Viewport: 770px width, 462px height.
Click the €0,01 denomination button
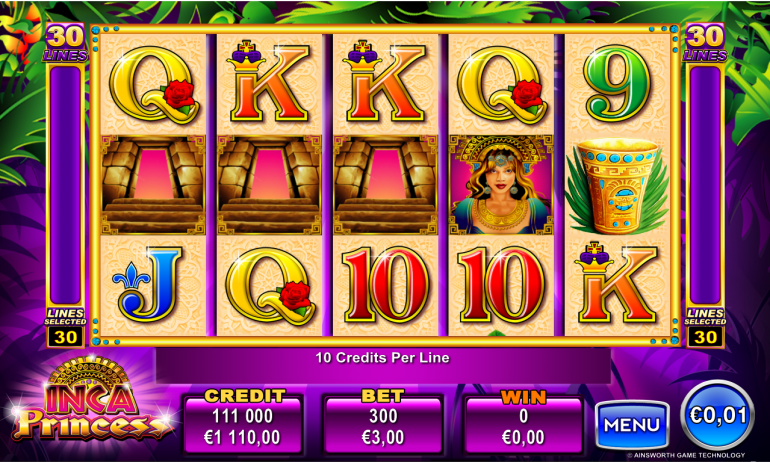click(x=717, y=416)
